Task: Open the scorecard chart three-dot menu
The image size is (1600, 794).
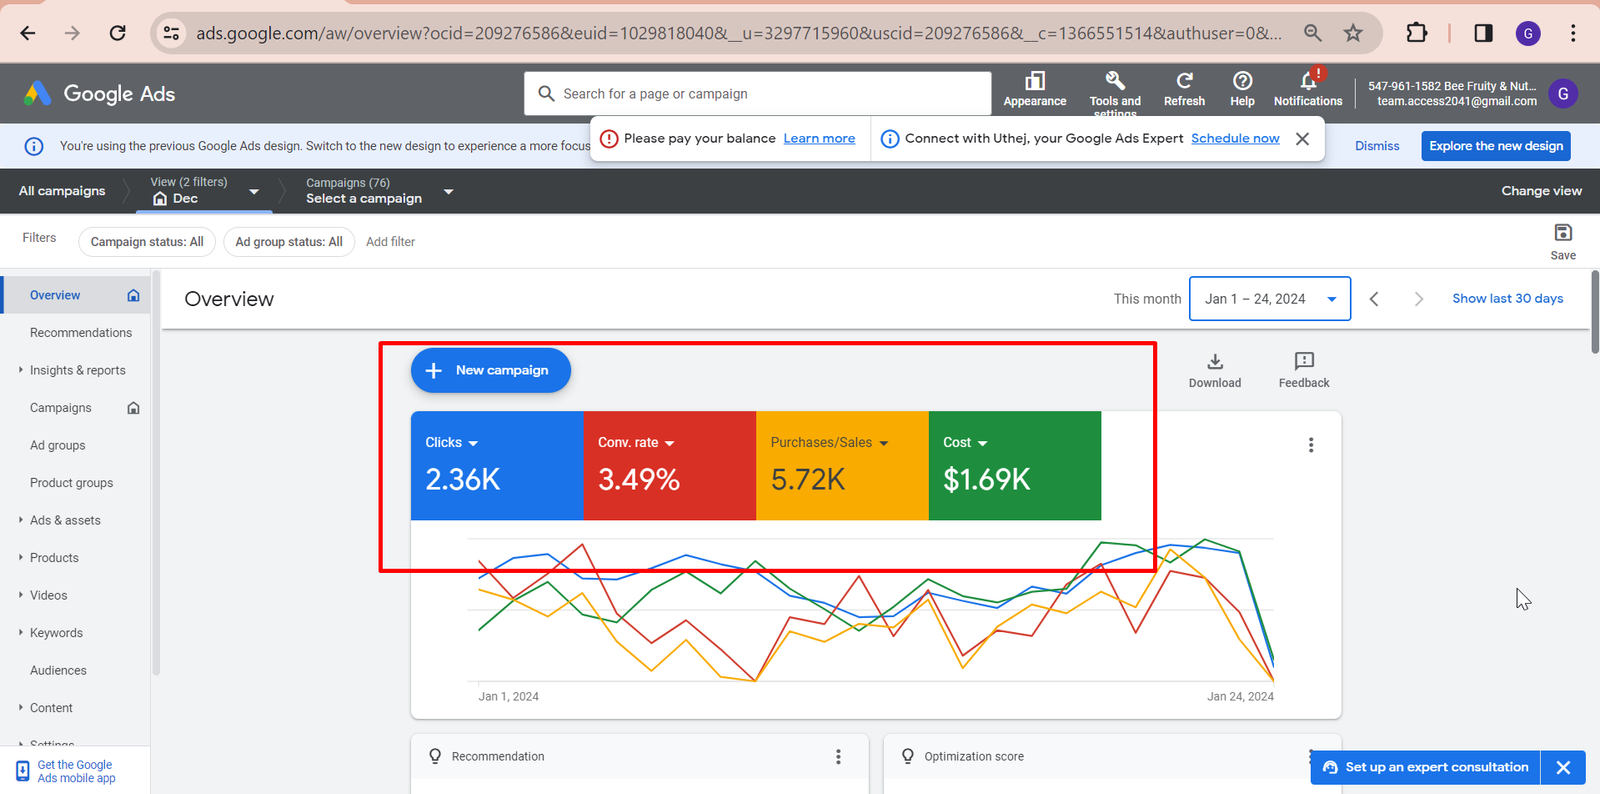Action: tap(1311, 445)
